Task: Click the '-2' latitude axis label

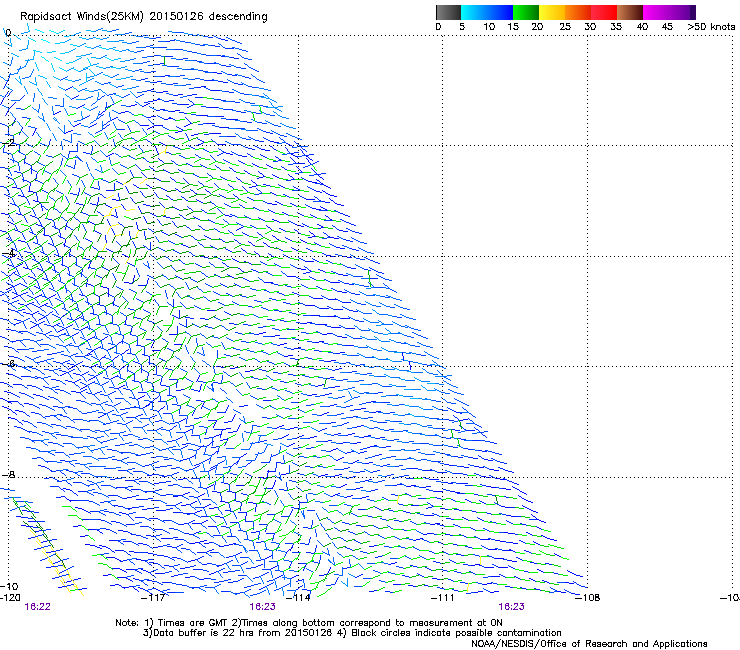Action: click(9, 143)
